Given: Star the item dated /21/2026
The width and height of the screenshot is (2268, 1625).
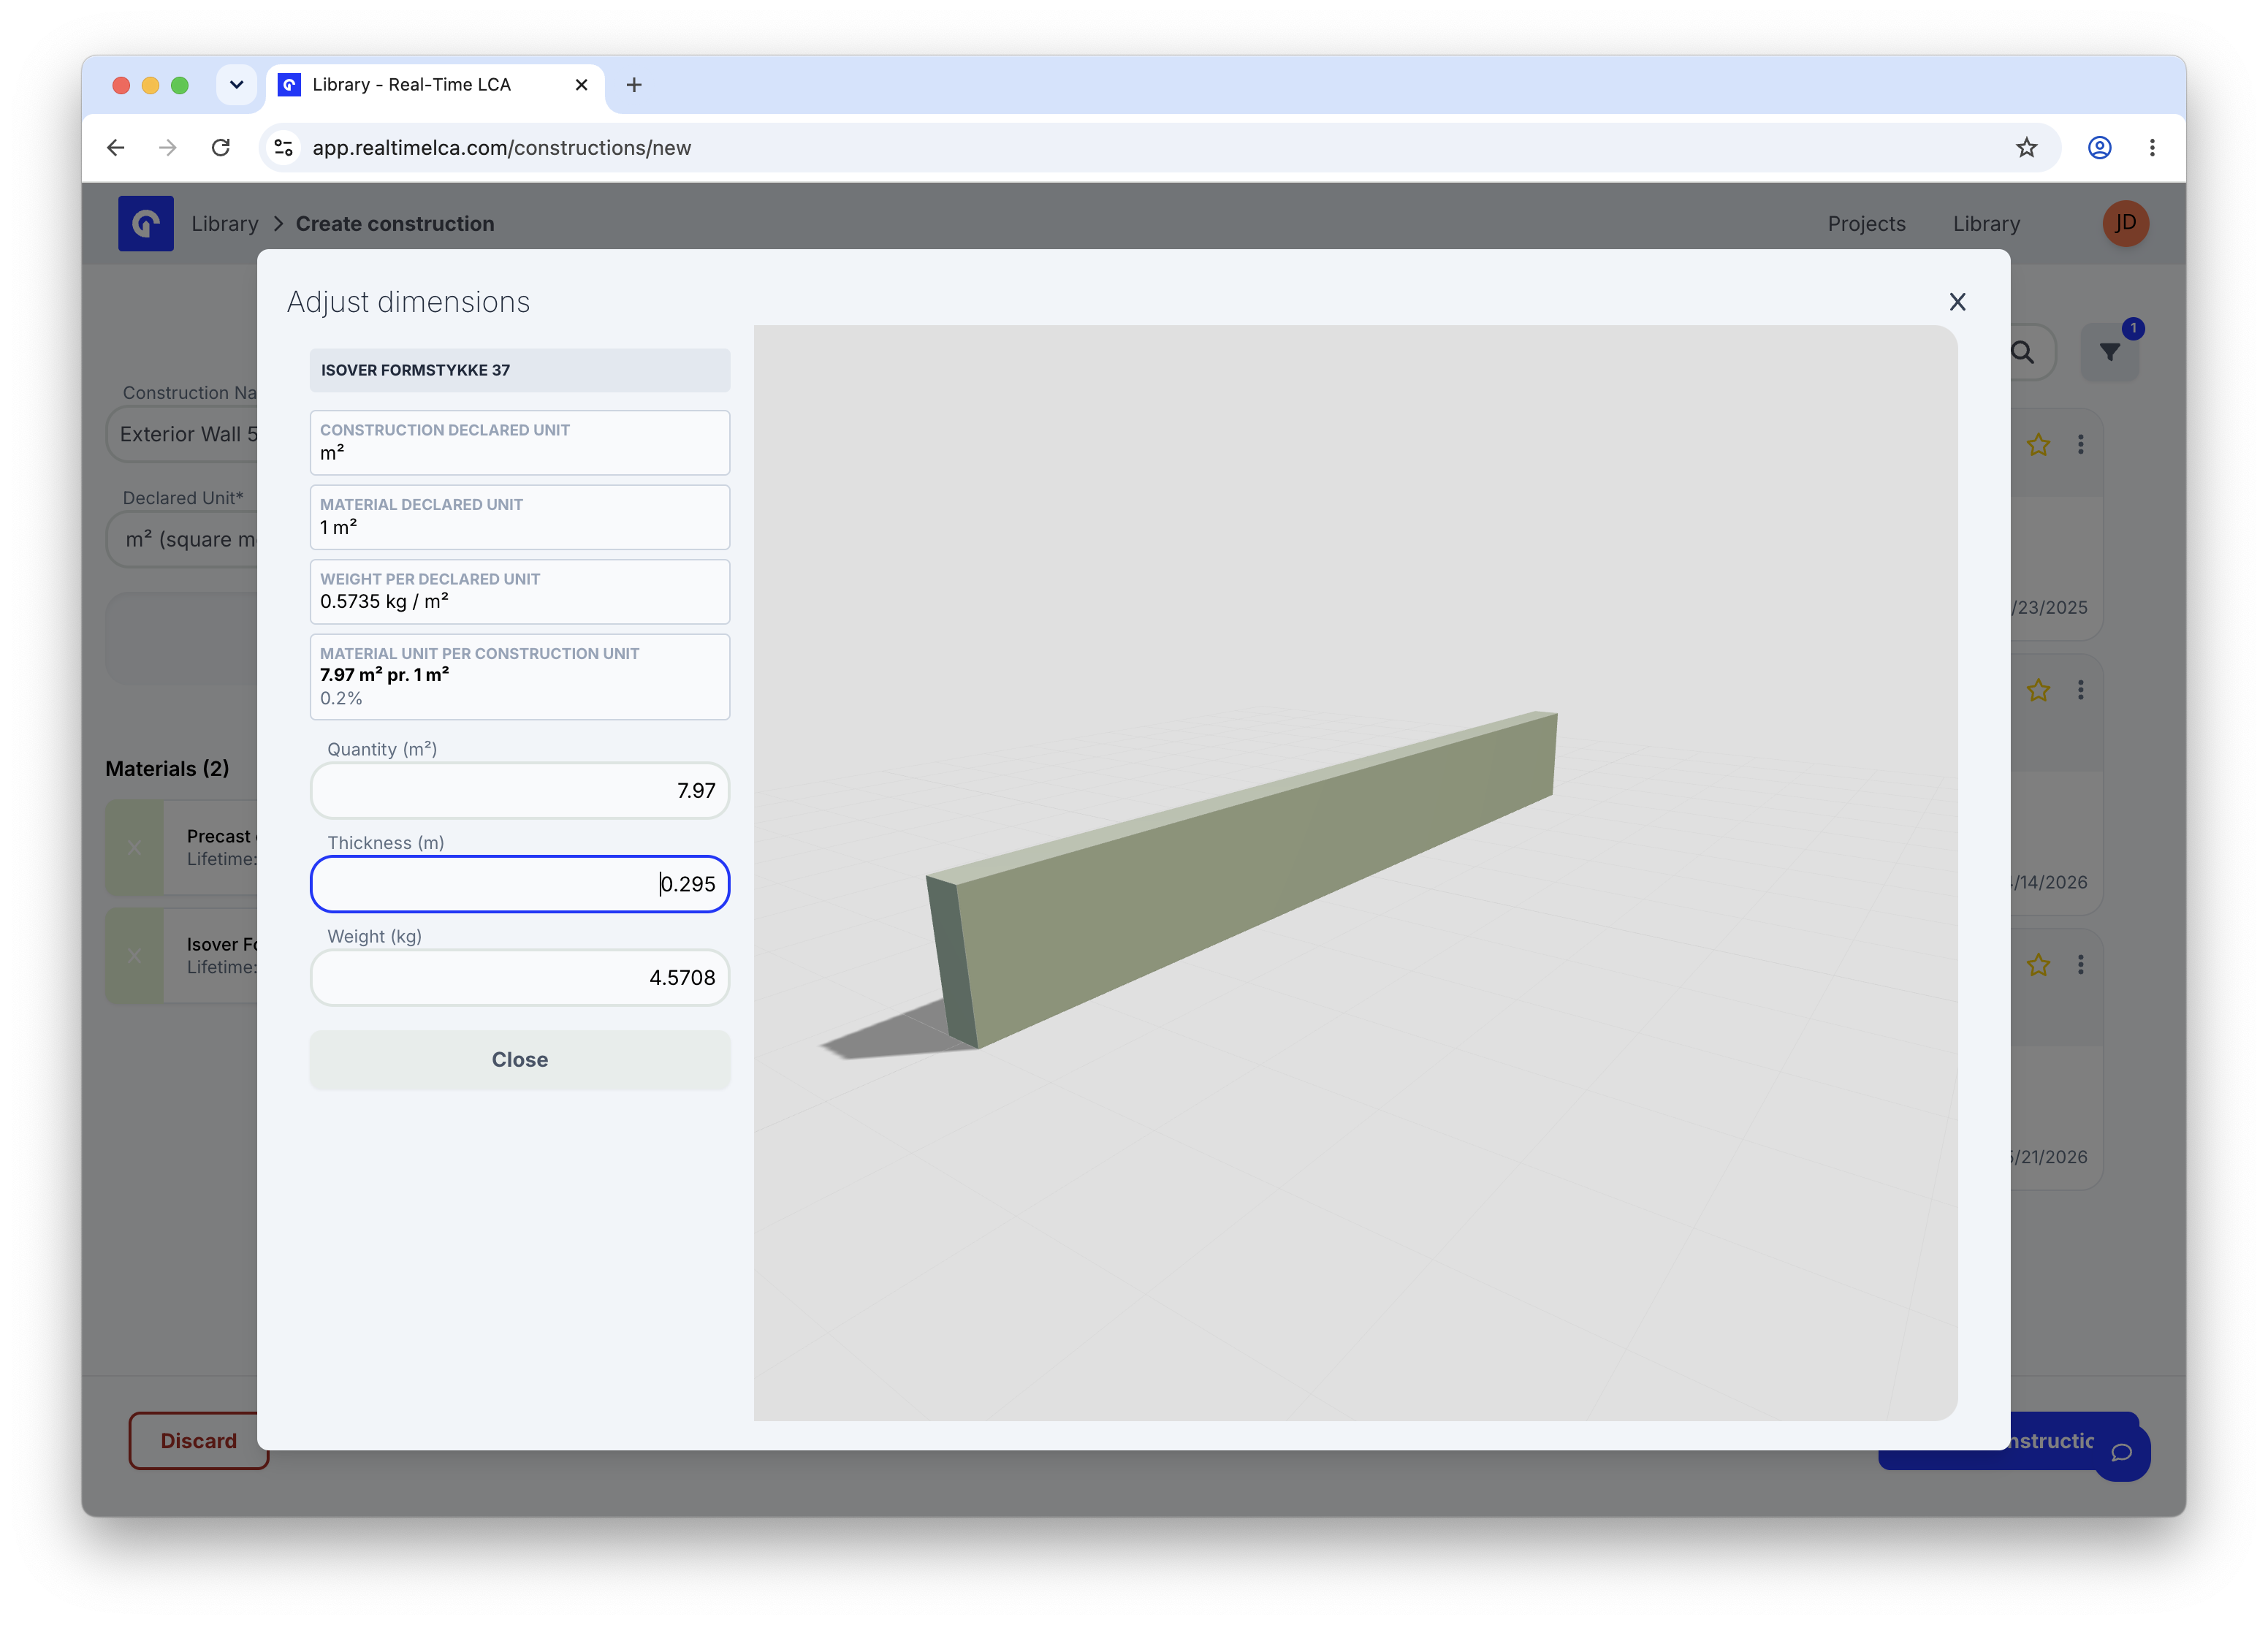Looking at the screenshot, I should click(2037, 965).
